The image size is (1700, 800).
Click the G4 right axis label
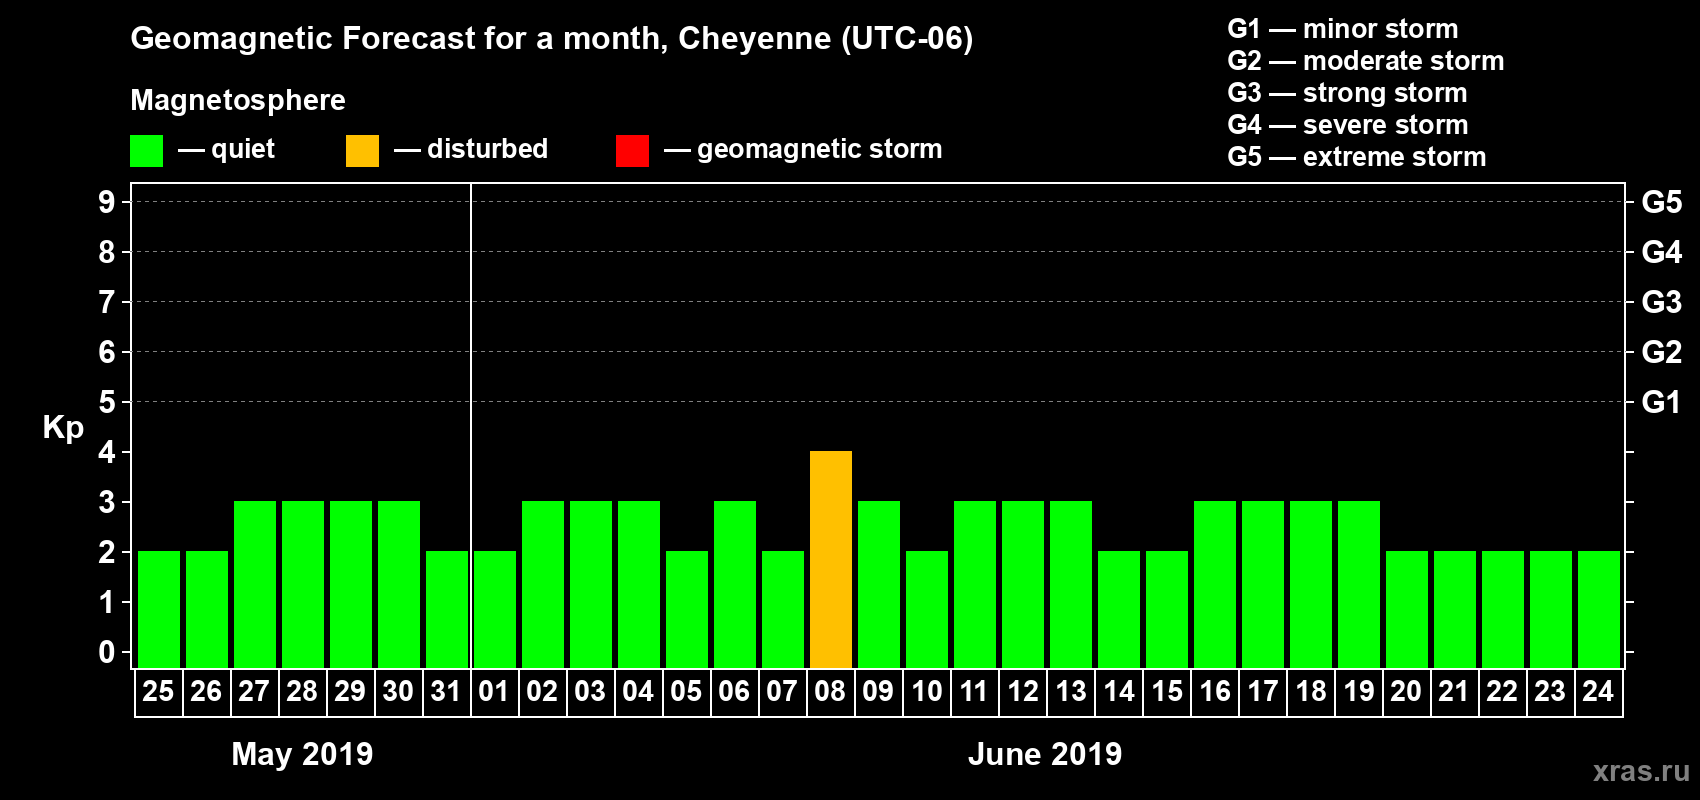[x=1662, y=252]
